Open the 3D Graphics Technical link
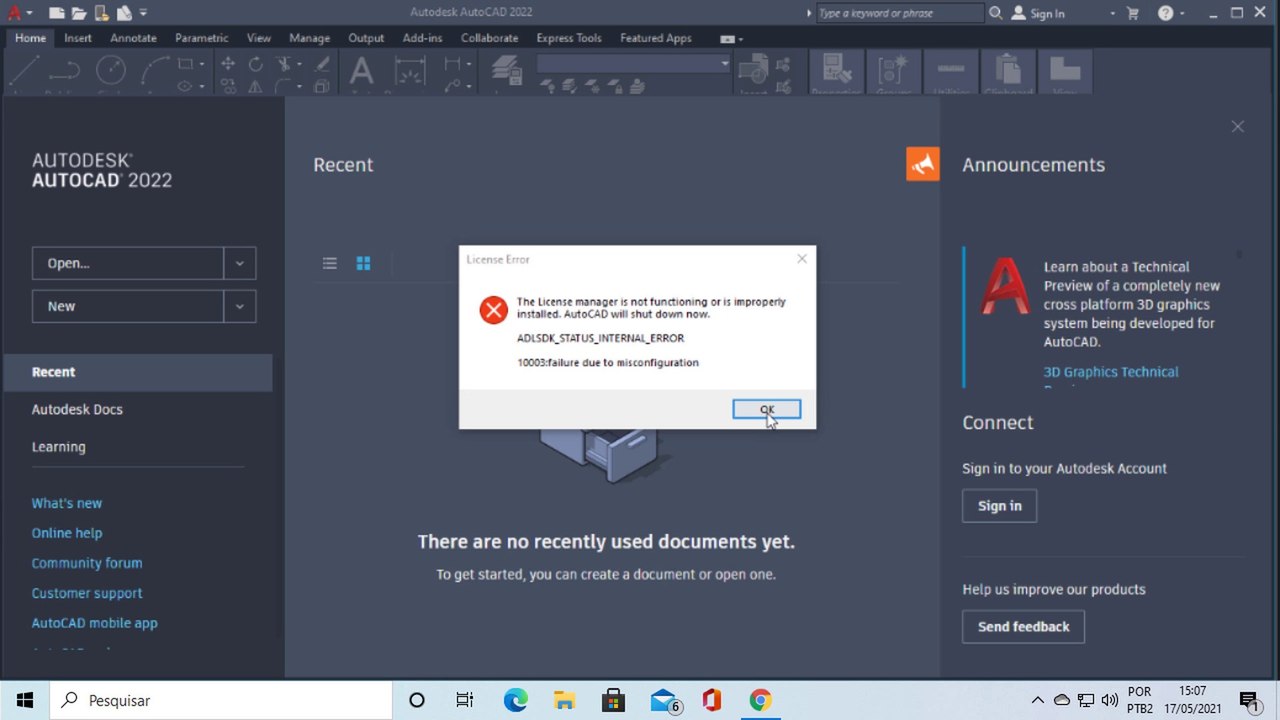 pos(1111,372)
